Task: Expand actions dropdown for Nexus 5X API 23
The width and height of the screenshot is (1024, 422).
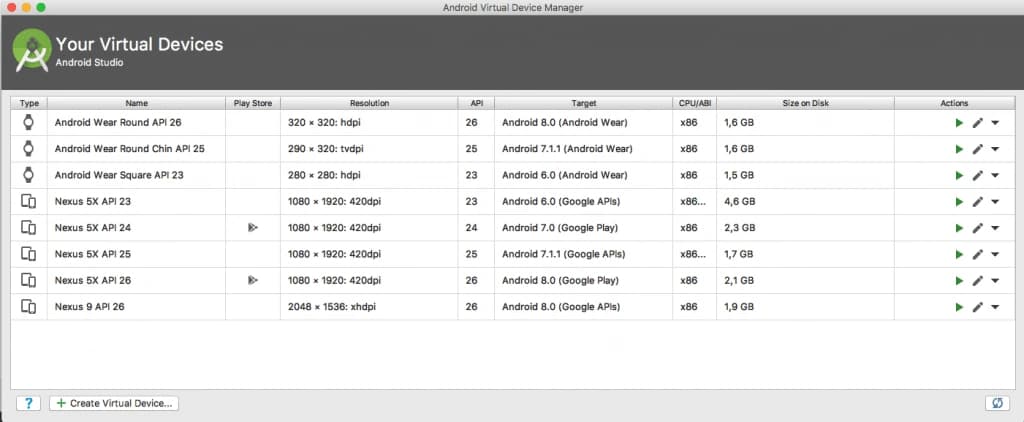Action: 995,201
